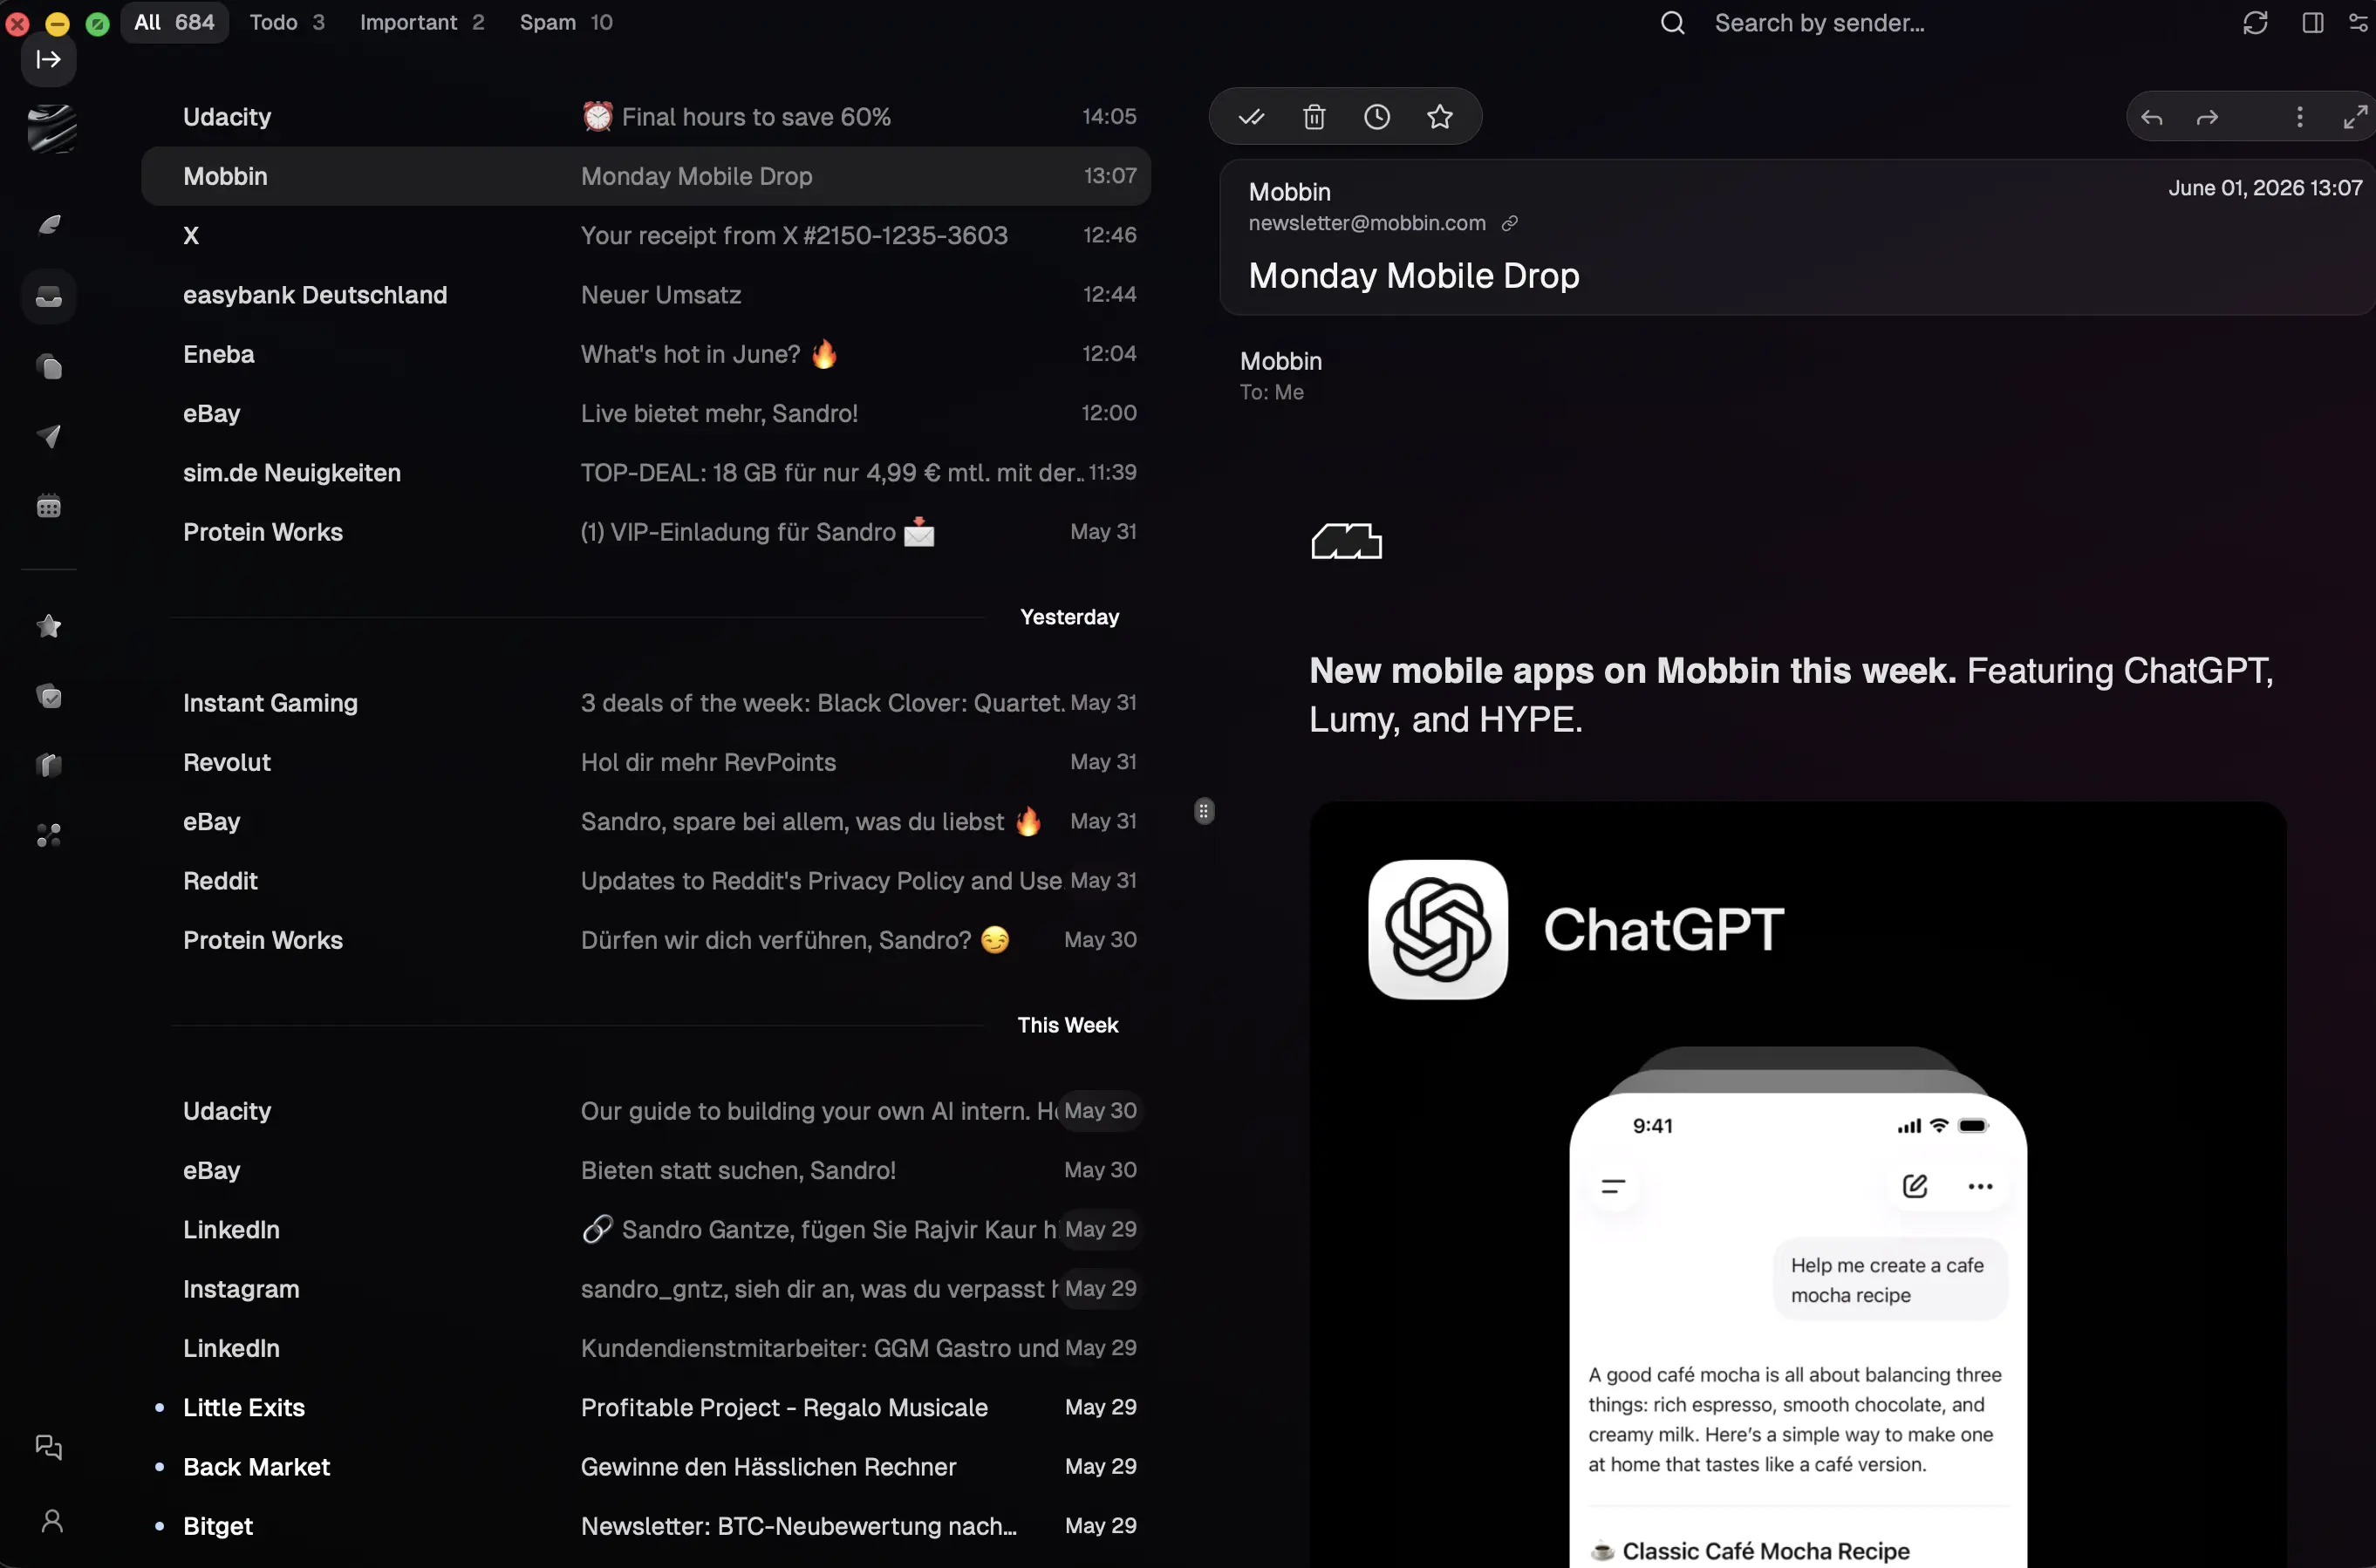
Task: Open the three-dot more options menu
Action: tap(2300, 117)
